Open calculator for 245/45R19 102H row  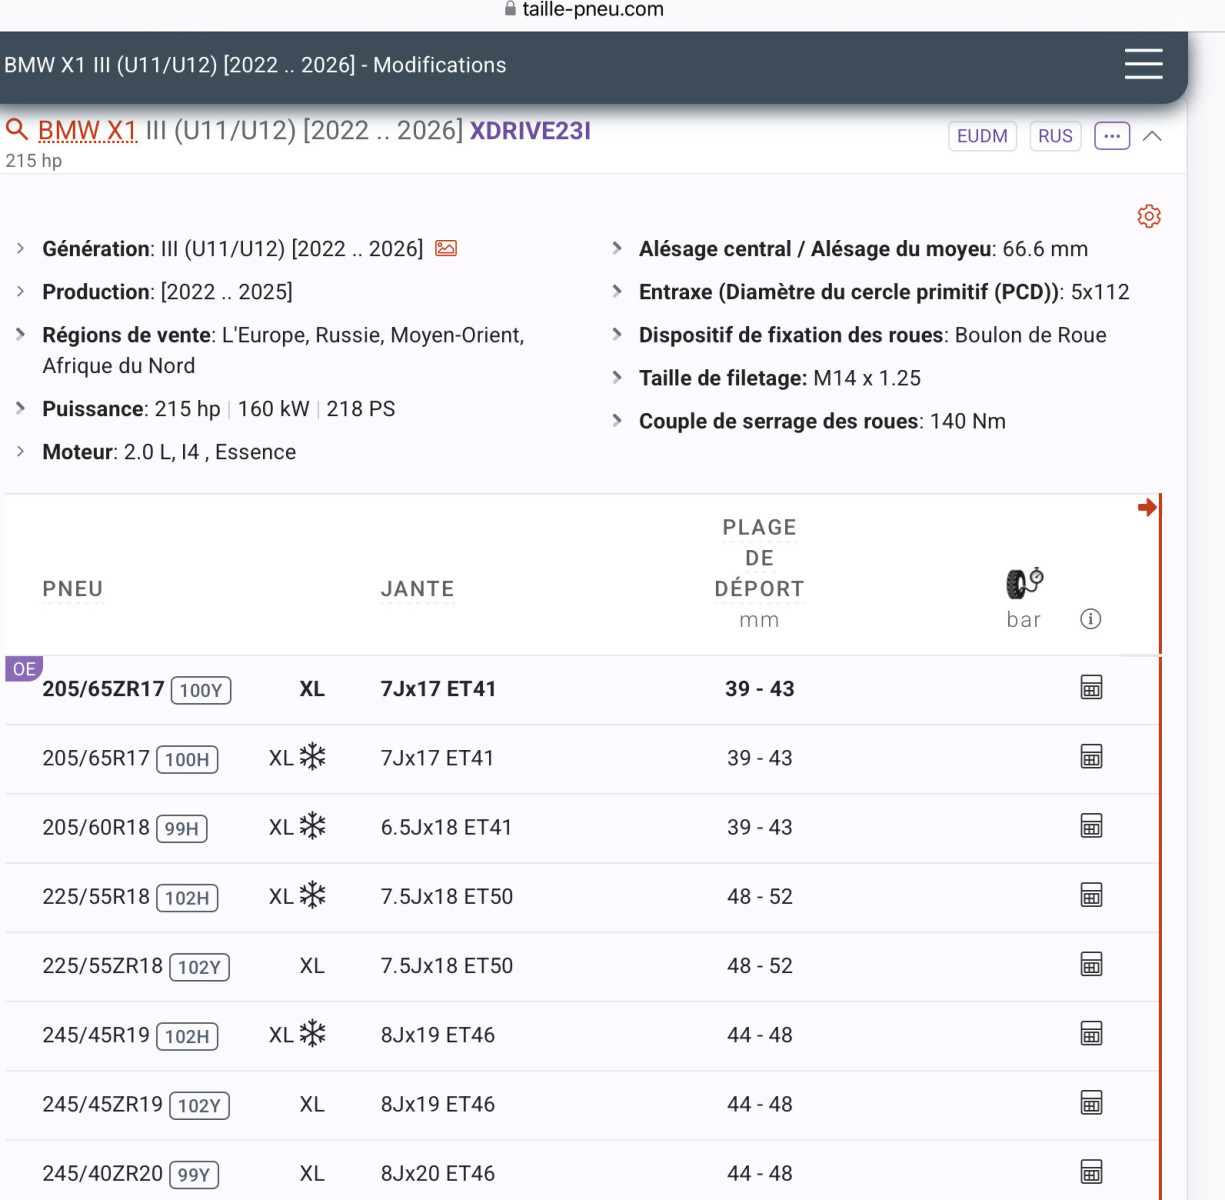click(1091, 1033)
